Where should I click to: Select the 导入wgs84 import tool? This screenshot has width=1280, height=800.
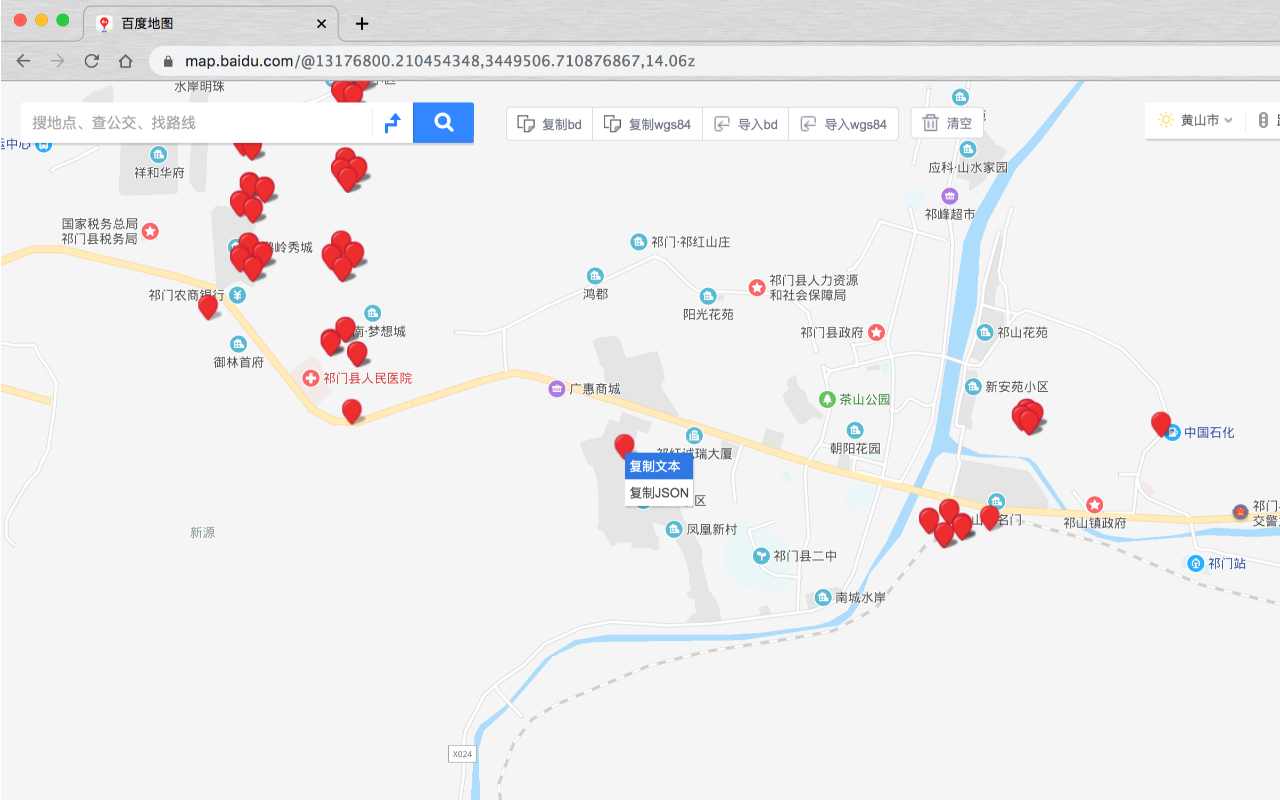click(x=808, y=124)
